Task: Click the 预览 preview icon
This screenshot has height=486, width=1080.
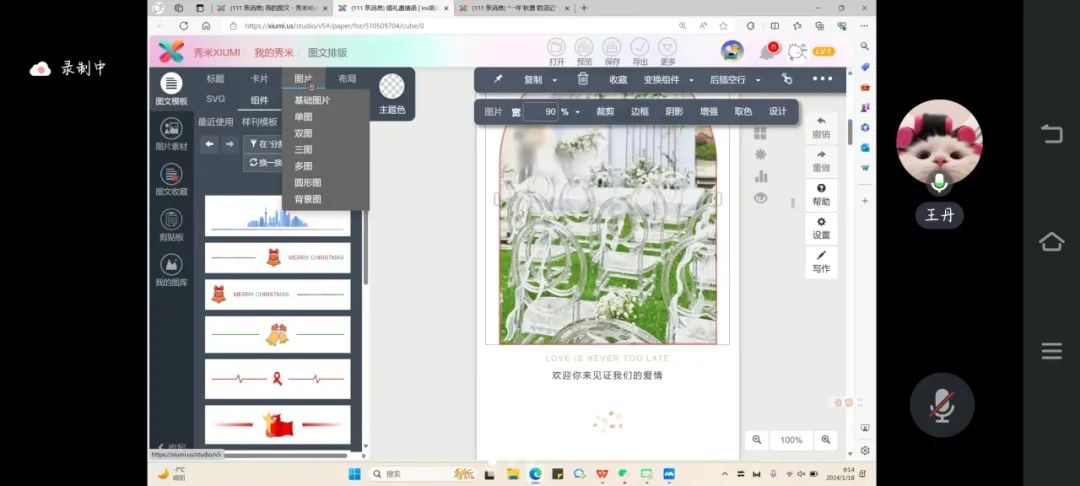Action: [x=584, y=51]
